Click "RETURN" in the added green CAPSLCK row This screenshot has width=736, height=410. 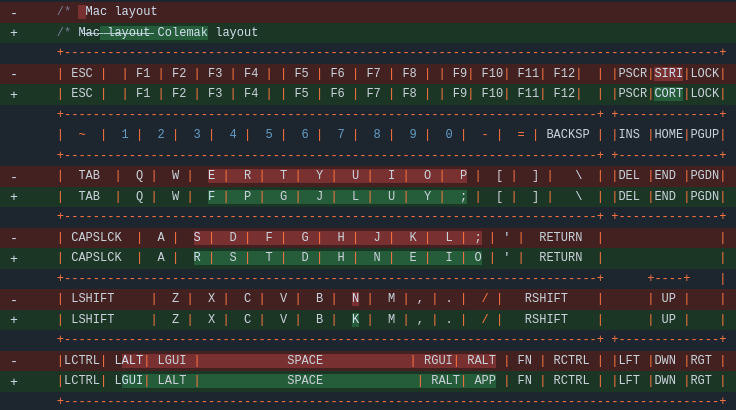click(560, 257)
